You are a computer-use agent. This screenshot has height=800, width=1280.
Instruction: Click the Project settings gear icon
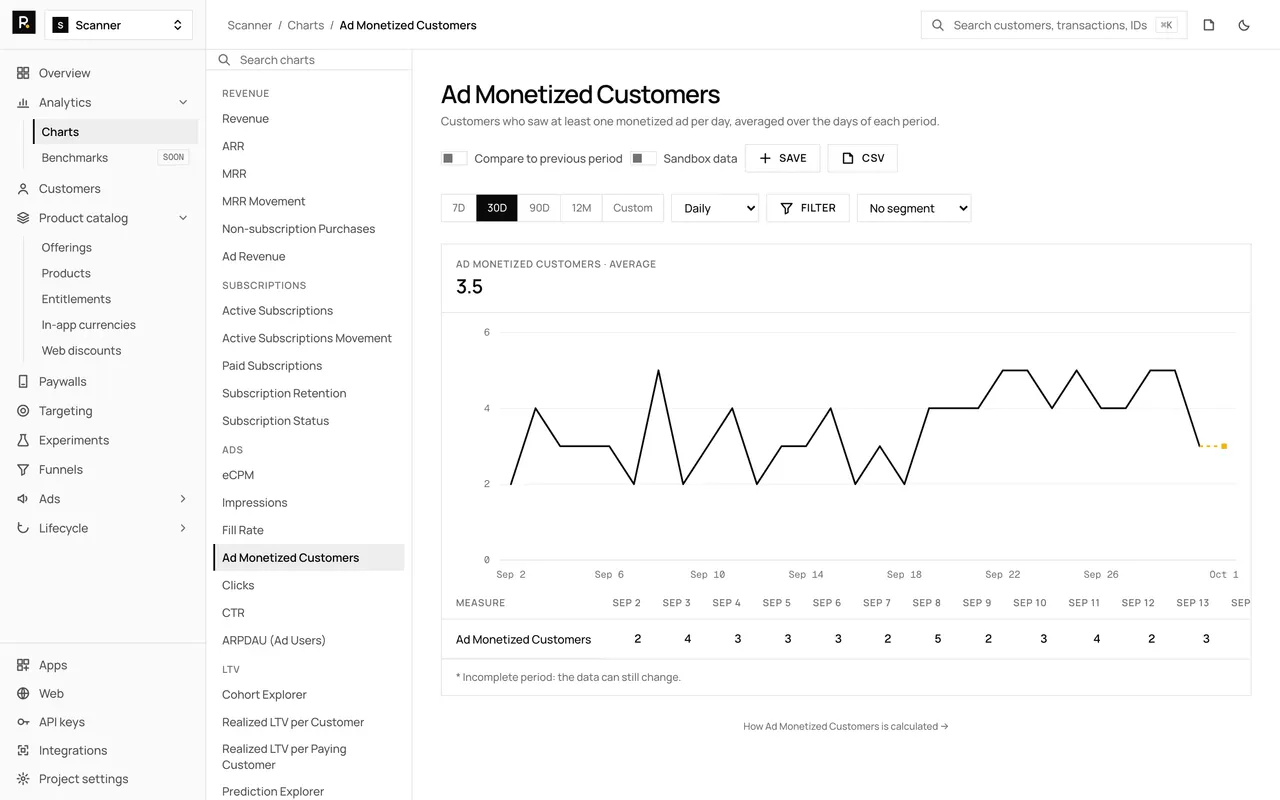pos(23,779)
